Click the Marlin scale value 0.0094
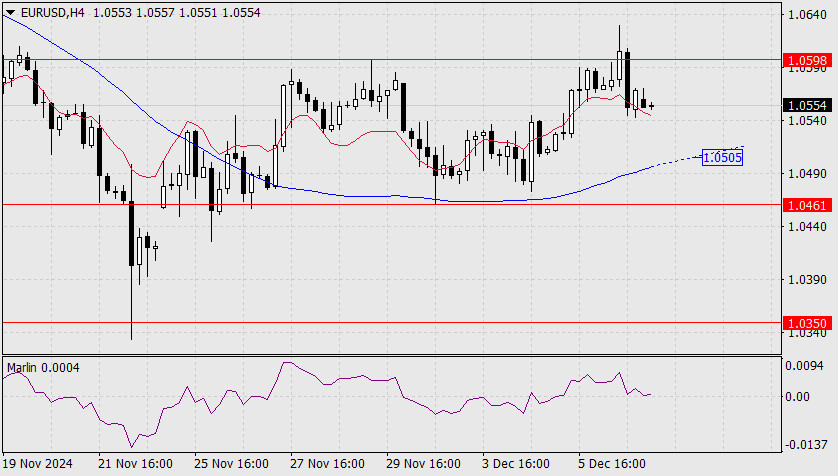838x476 pixels. [x=804, y=365]
